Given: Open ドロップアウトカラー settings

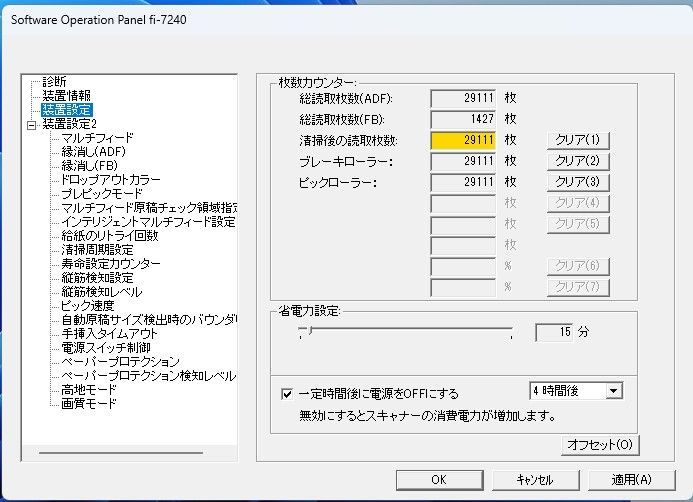Looking at the screenshot, I should tap(110, 180).
